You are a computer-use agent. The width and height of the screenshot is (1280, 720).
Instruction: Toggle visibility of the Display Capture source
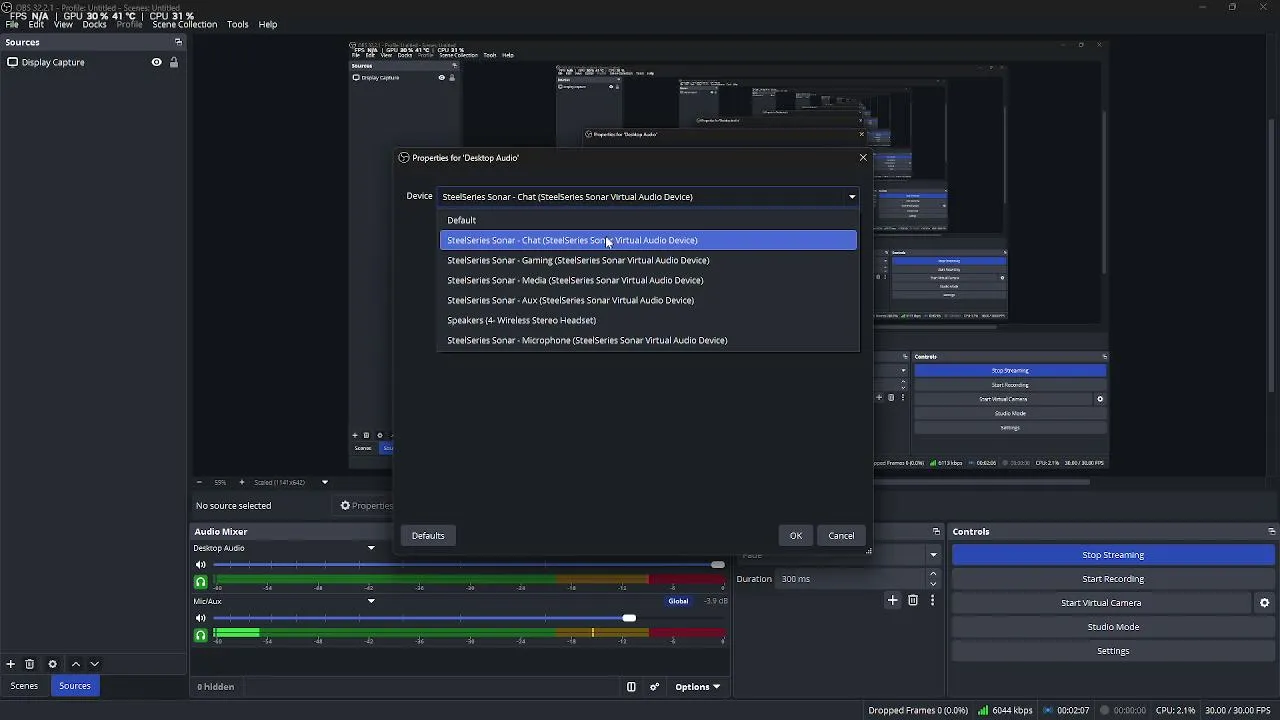(x=156, y=62)
